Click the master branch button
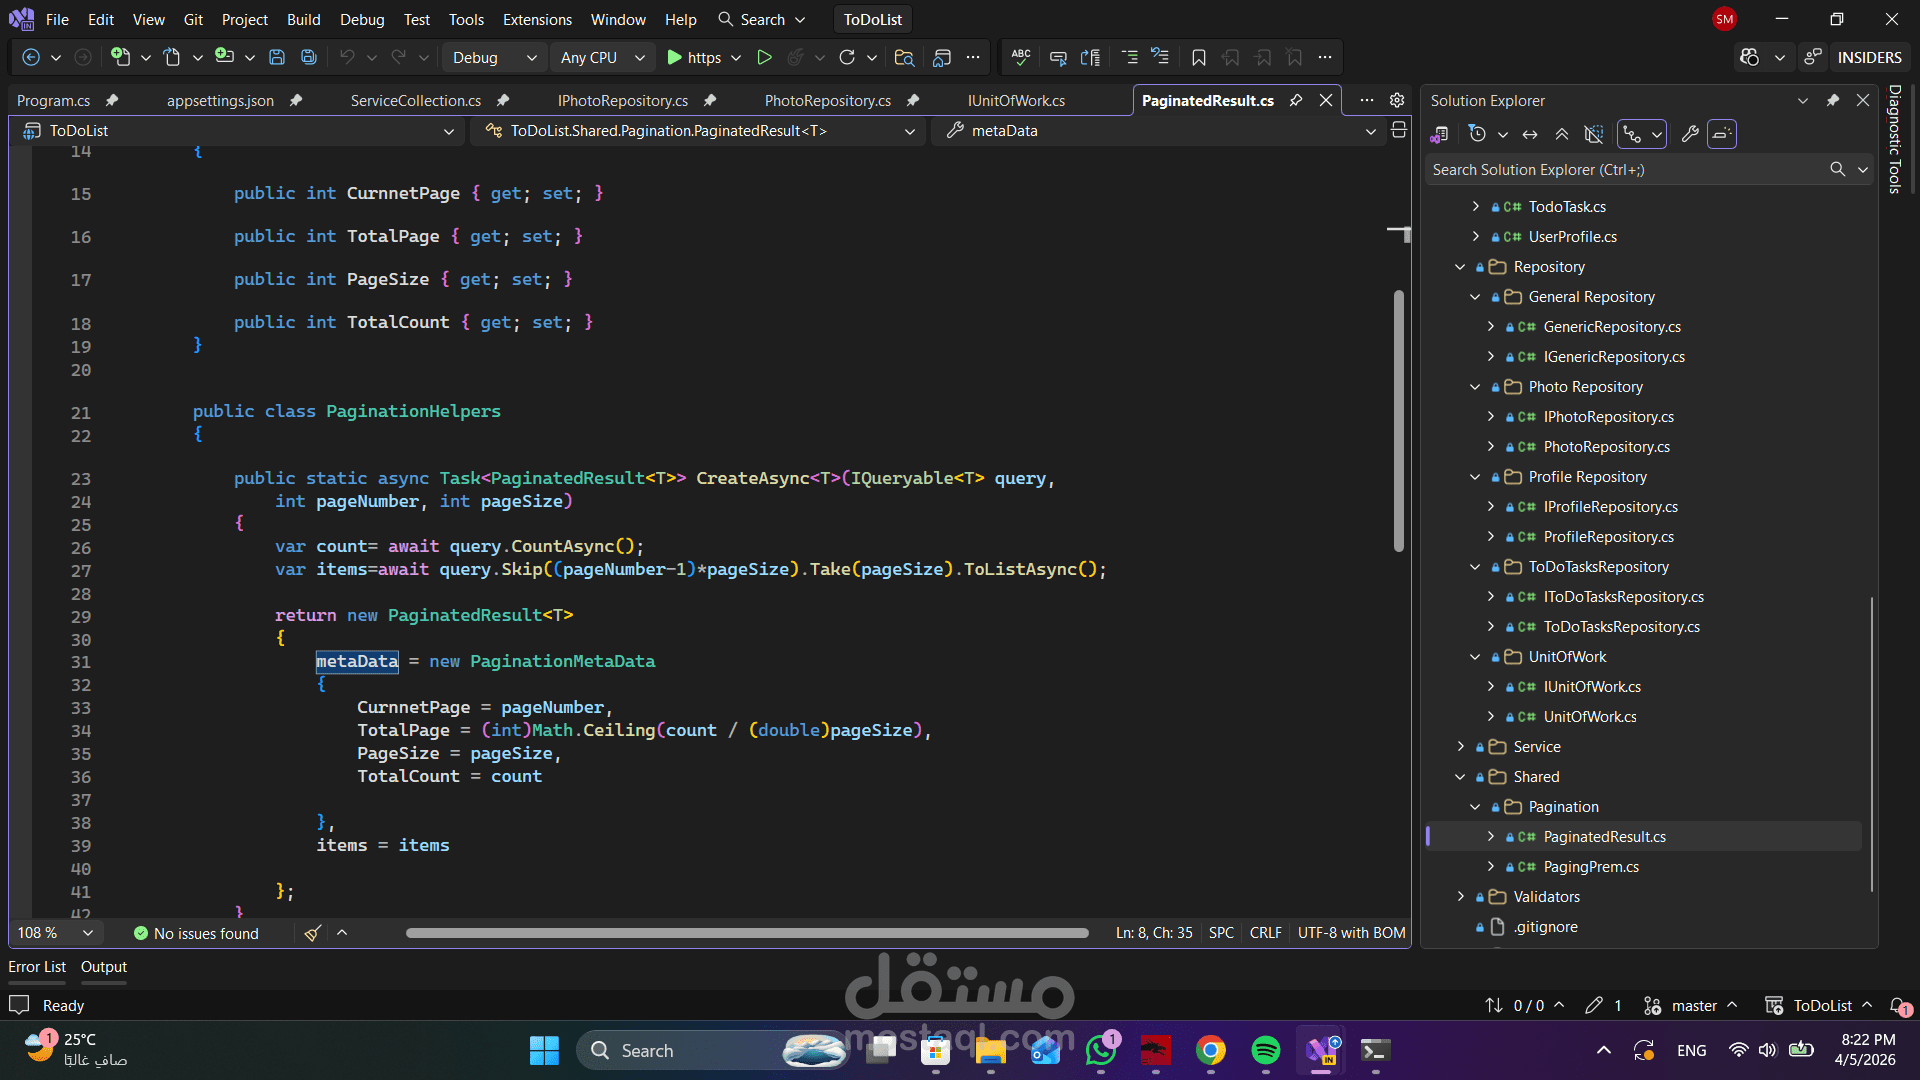Image resolution: width=1920 pixels, height=1080 pixels. (x=1692, y=1005)
